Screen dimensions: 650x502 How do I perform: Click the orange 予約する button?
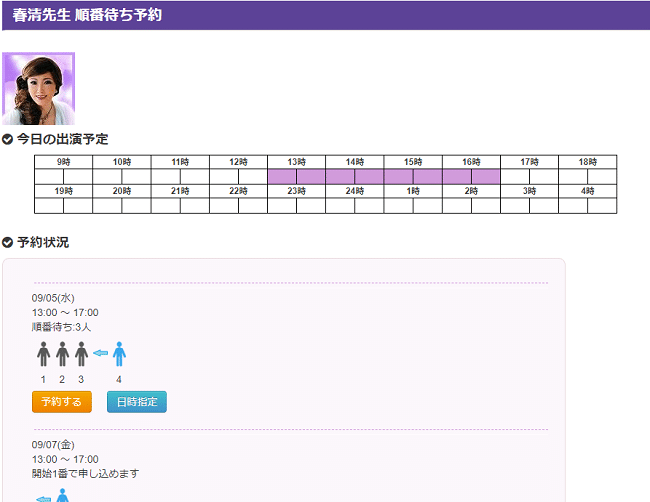62,402
